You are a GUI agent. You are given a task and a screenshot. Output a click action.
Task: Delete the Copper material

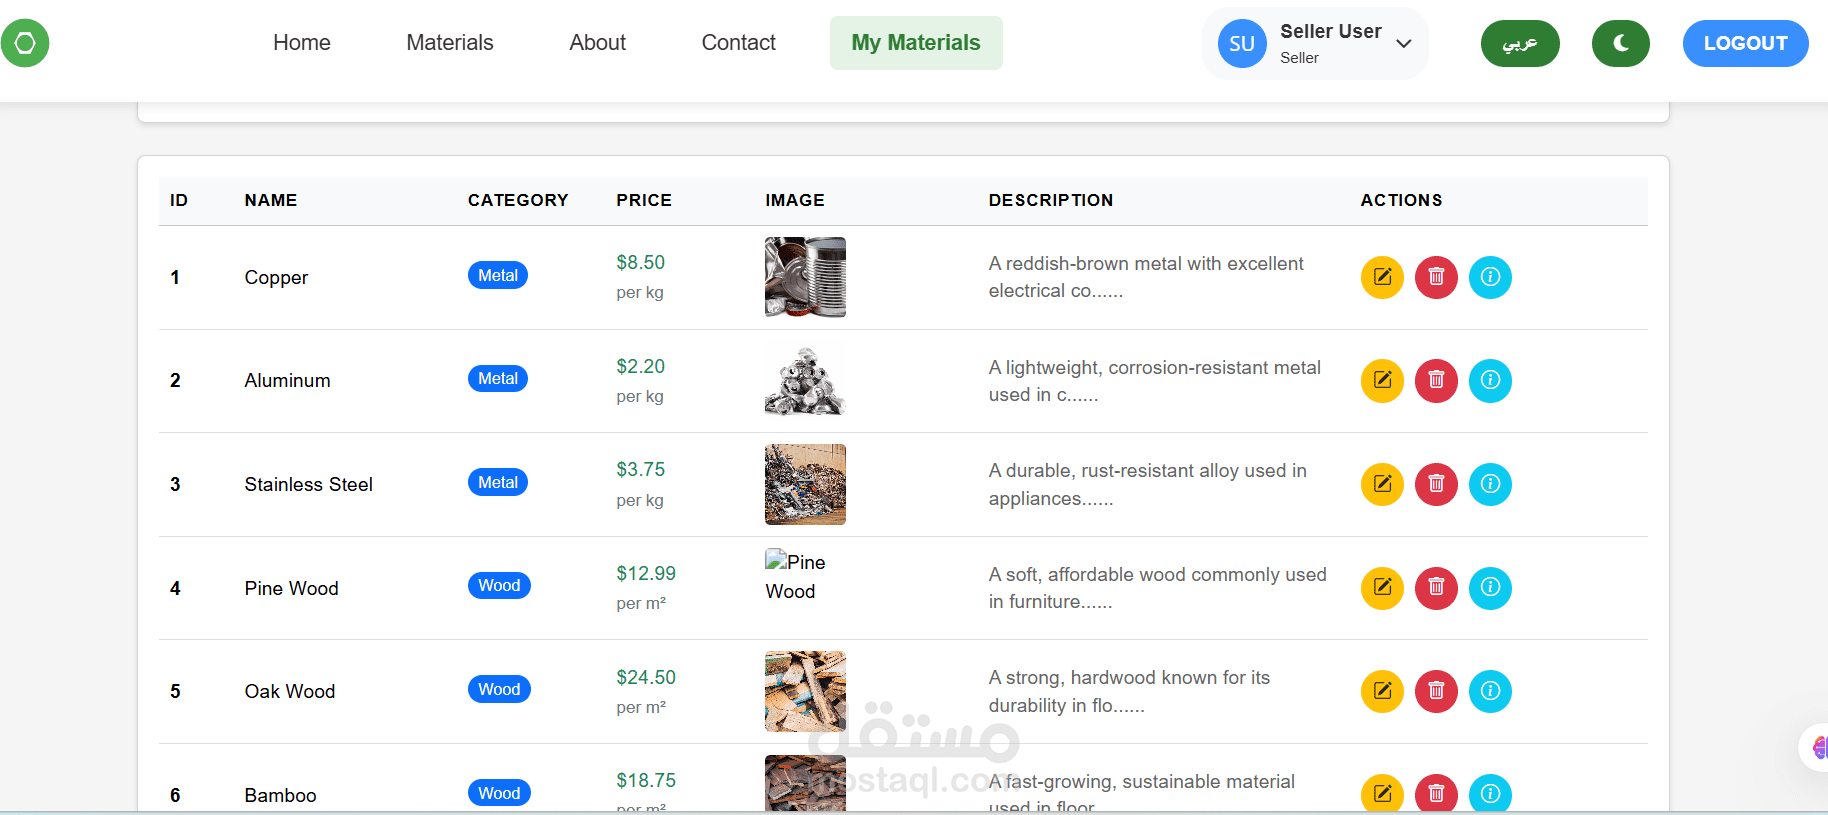1436,277
